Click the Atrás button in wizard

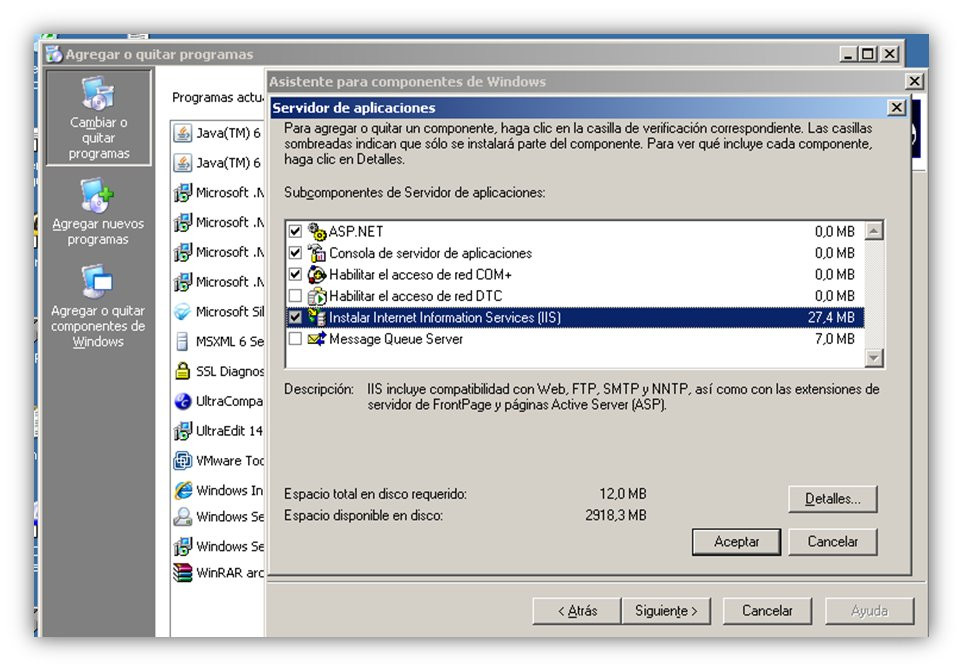pos(577,611)
